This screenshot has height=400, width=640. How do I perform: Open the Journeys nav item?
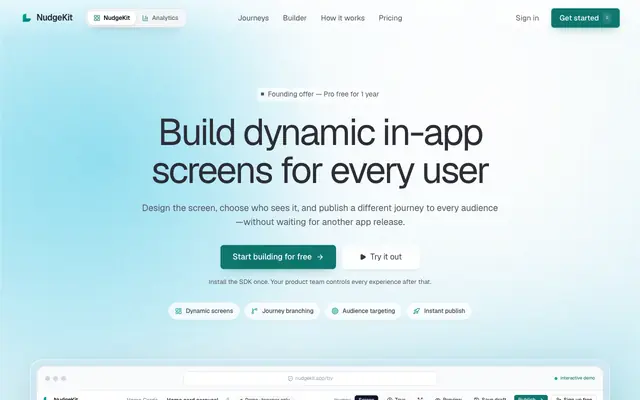click(x=253, y=18)
